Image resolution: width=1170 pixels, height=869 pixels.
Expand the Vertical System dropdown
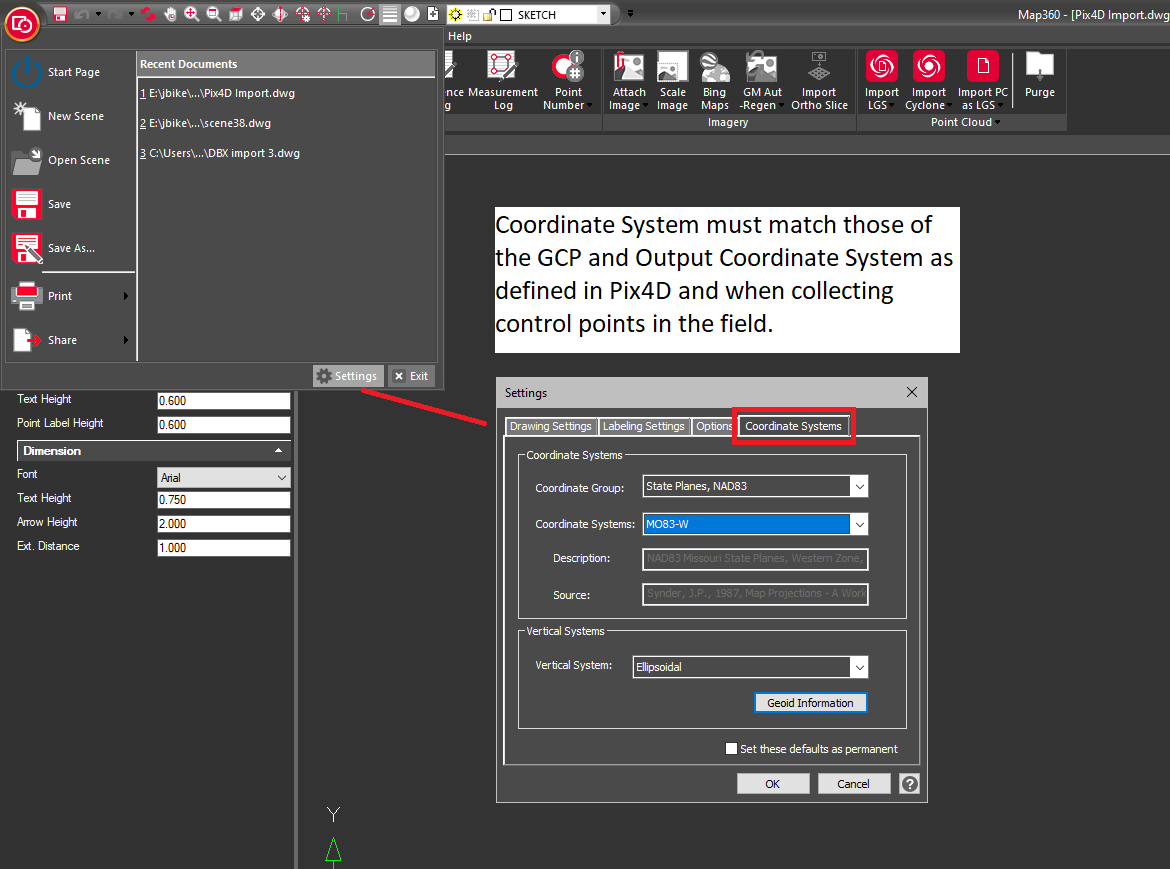pos(750,667)
